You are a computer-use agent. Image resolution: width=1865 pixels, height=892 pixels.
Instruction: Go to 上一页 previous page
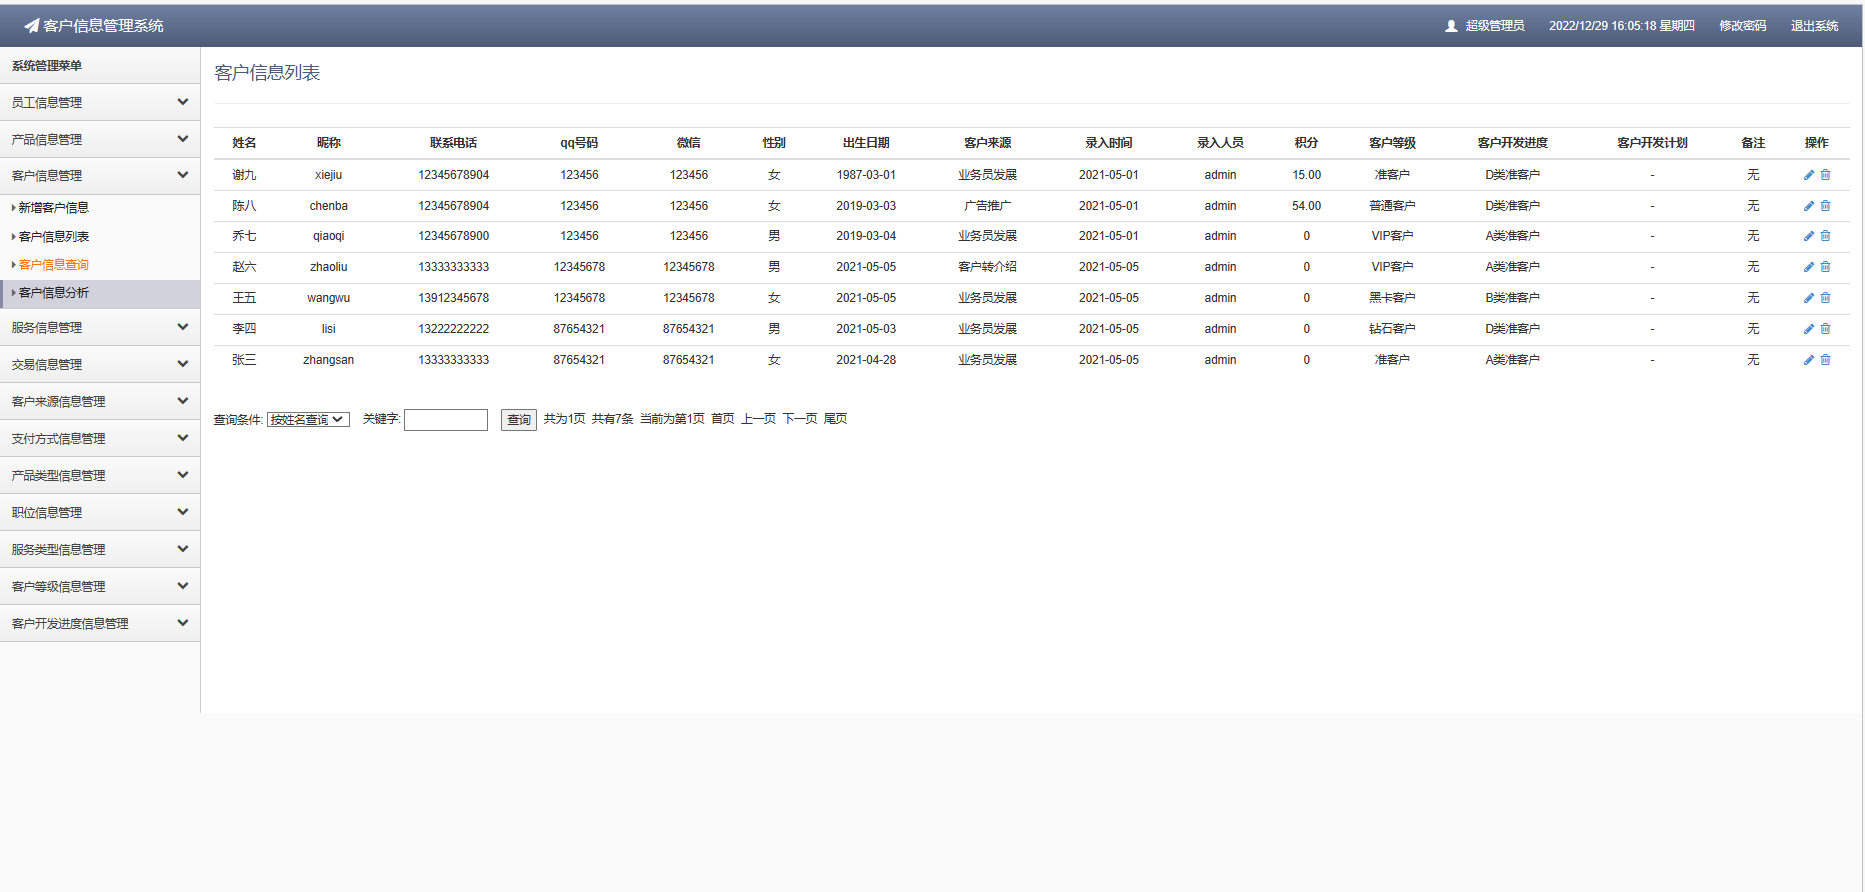pos(758,419)
